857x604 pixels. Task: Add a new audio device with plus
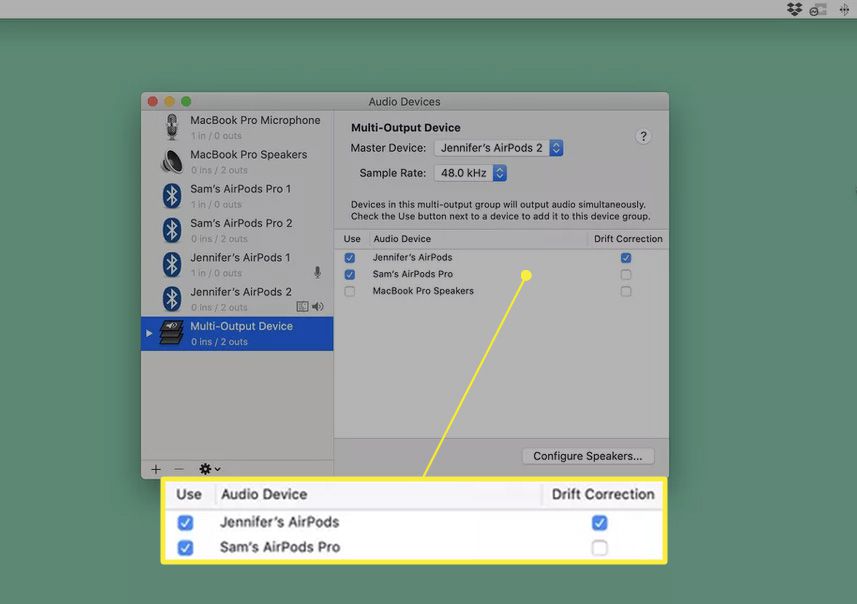(x=155, y=469)
